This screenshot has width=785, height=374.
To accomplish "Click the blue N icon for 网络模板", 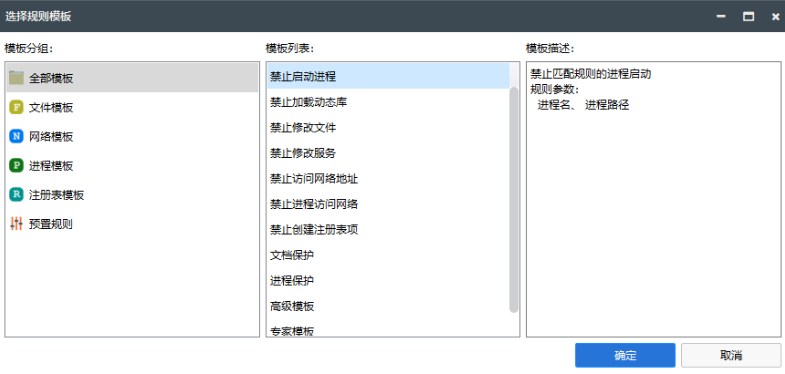I will pos(17,136).
